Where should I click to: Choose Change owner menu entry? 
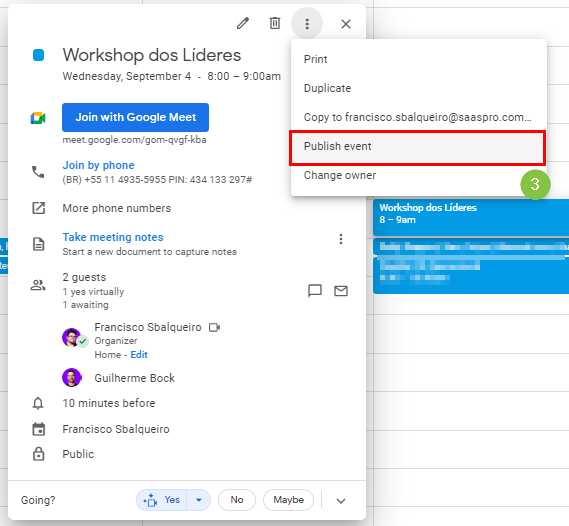coord(418,175)
